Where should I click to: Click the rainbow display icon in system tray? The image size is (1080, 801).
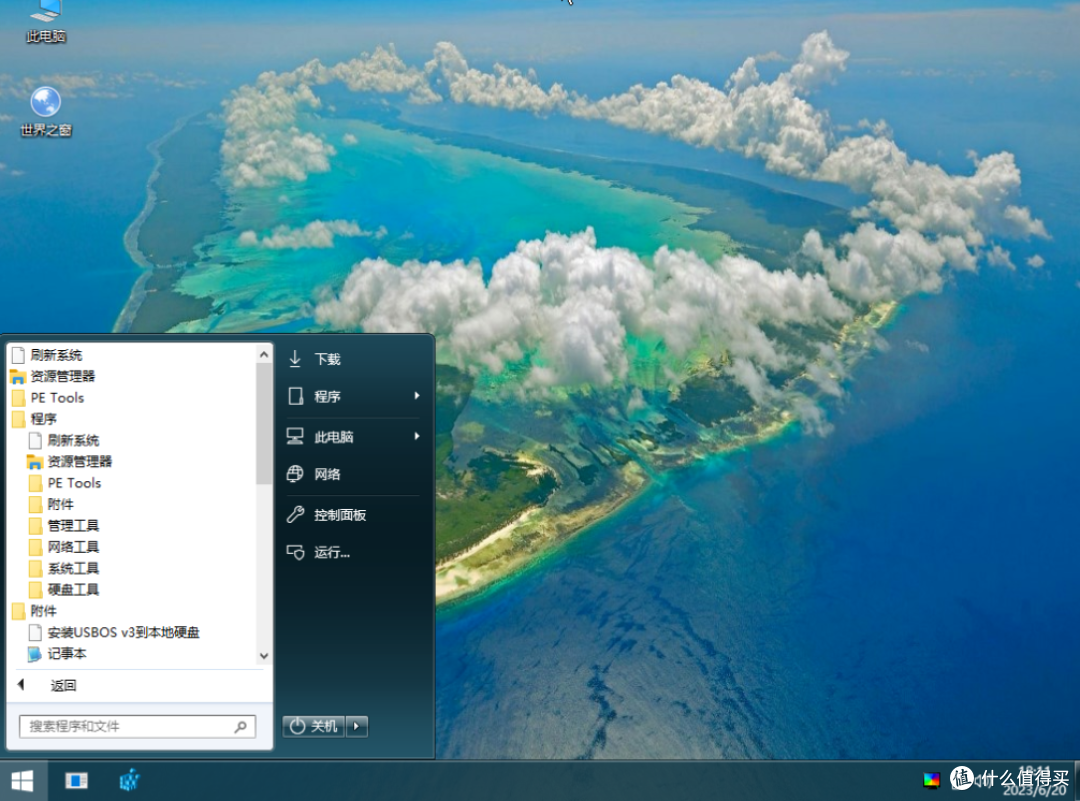point(931,780)
